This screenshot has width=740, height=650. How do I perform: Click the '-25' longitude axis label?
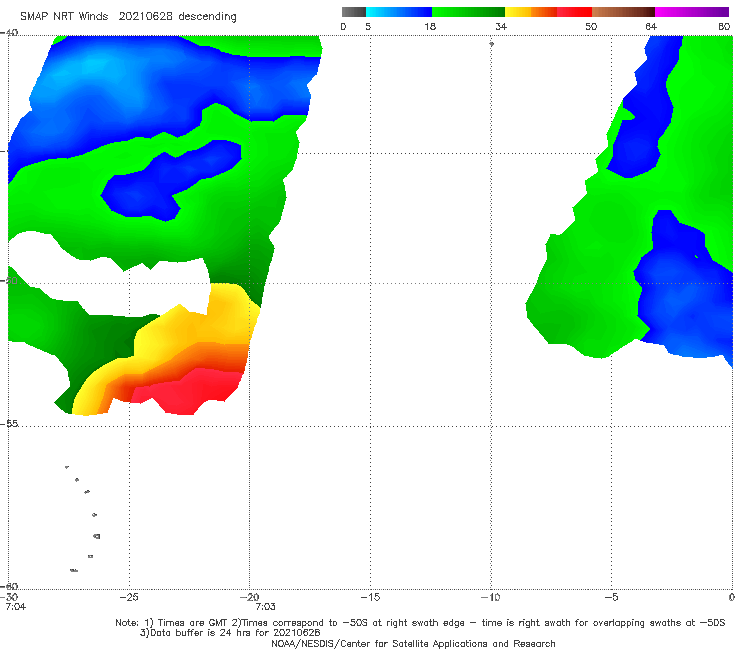(129, 597)
